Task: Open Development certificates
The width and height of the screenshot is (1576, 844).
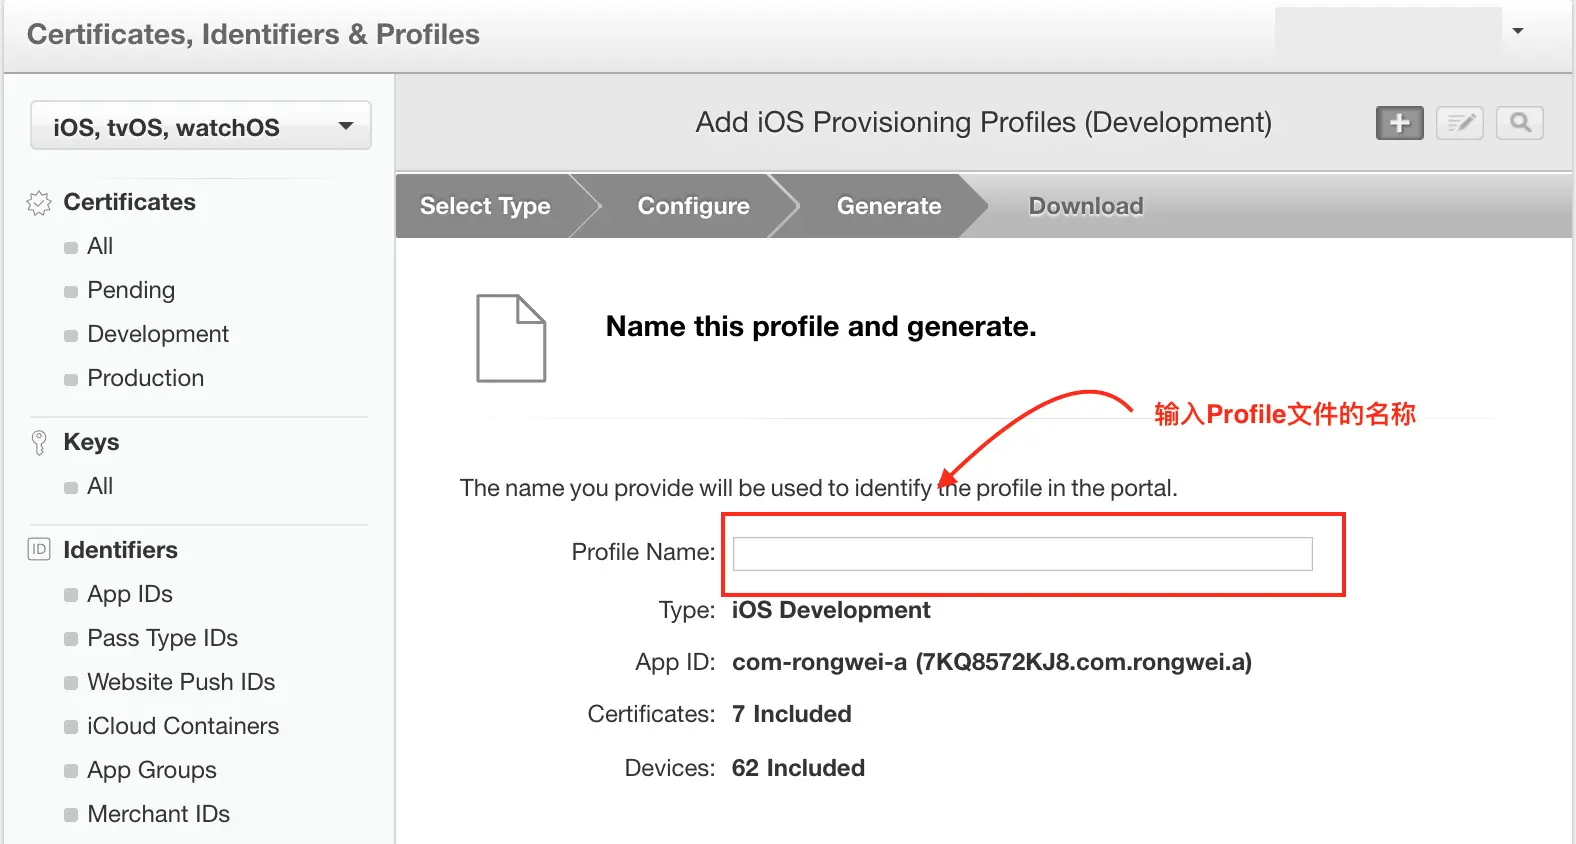Action: click(x=158, y=334)
